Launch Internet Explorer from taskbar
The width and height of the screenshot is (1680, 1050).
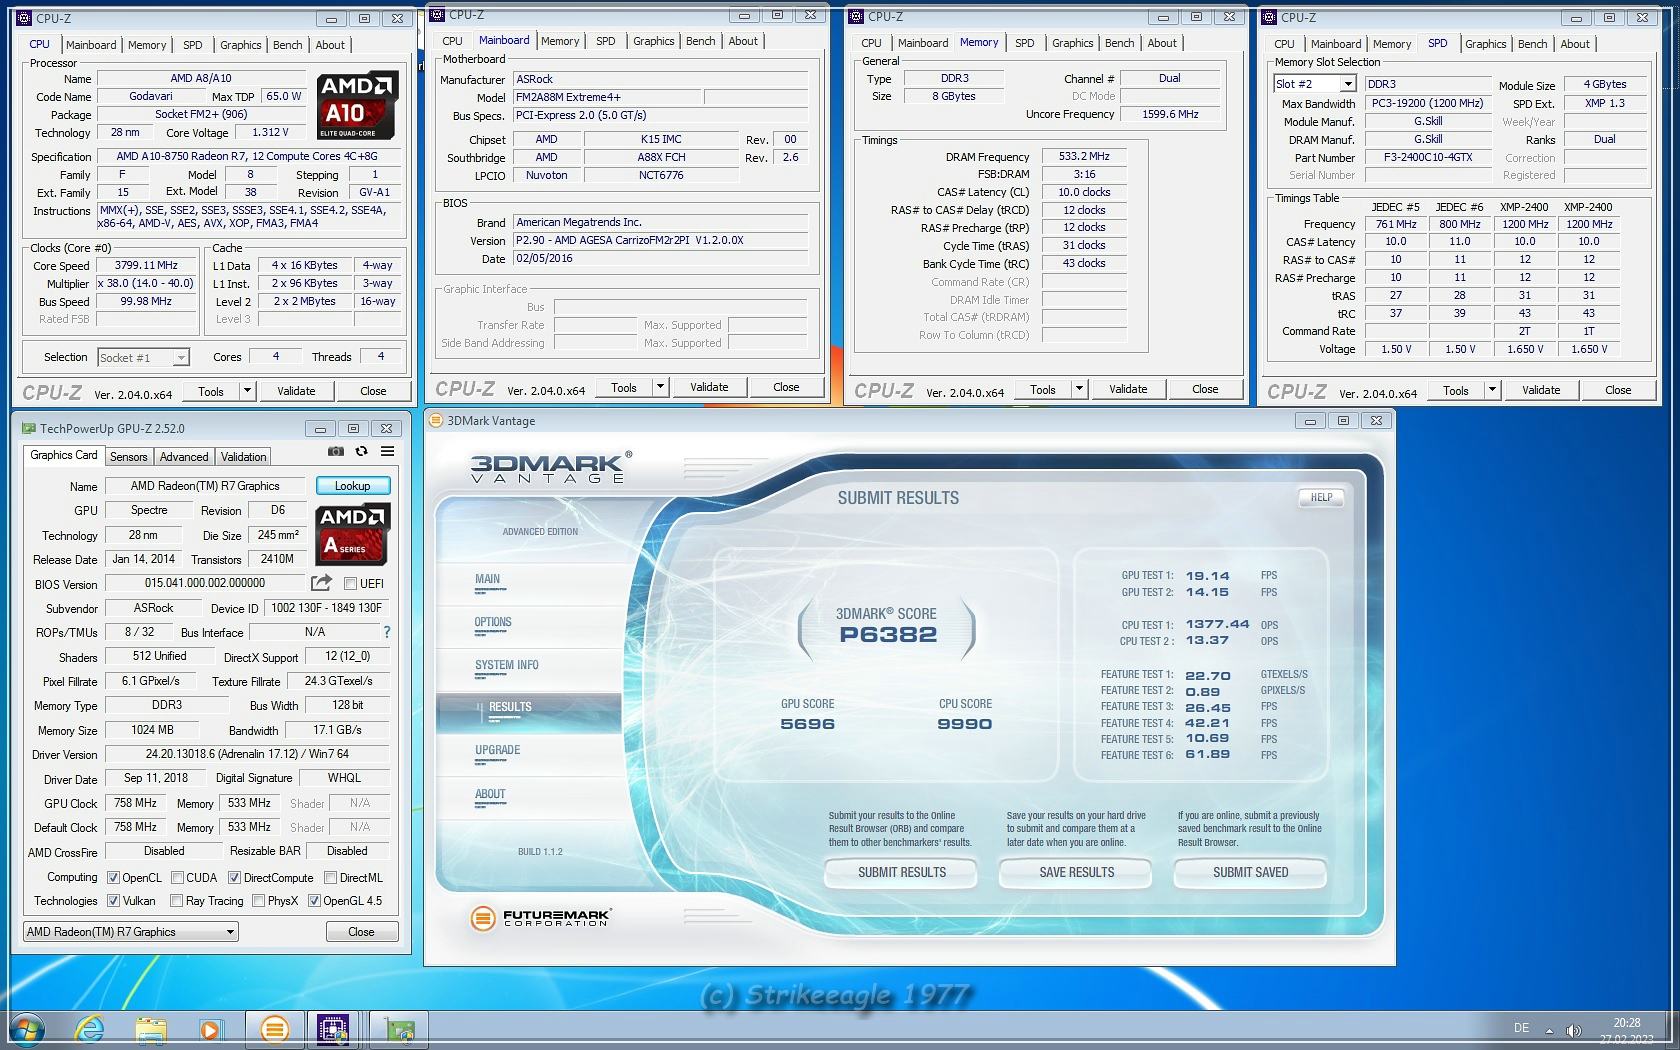(90, 1029)
